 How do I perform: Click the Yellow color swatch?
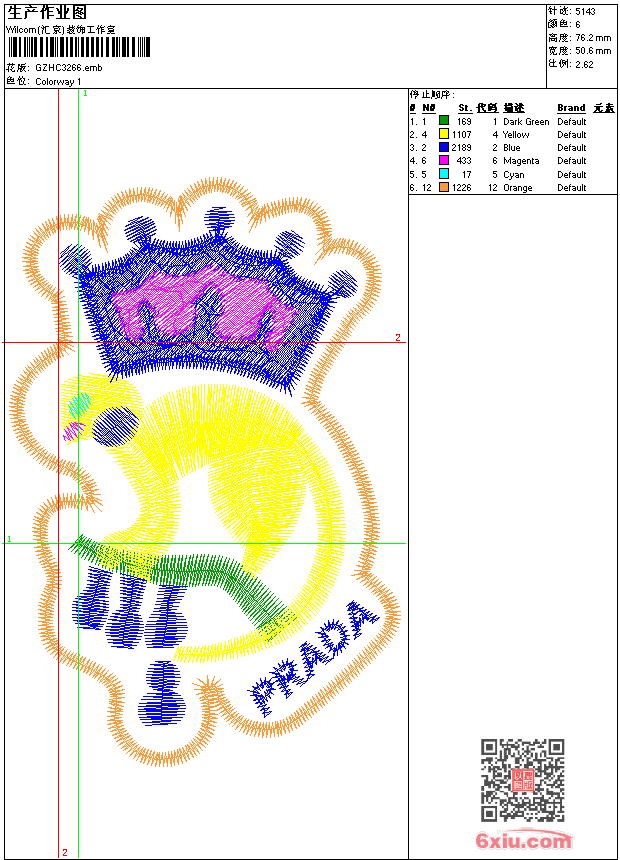click(x=444, y=134)
